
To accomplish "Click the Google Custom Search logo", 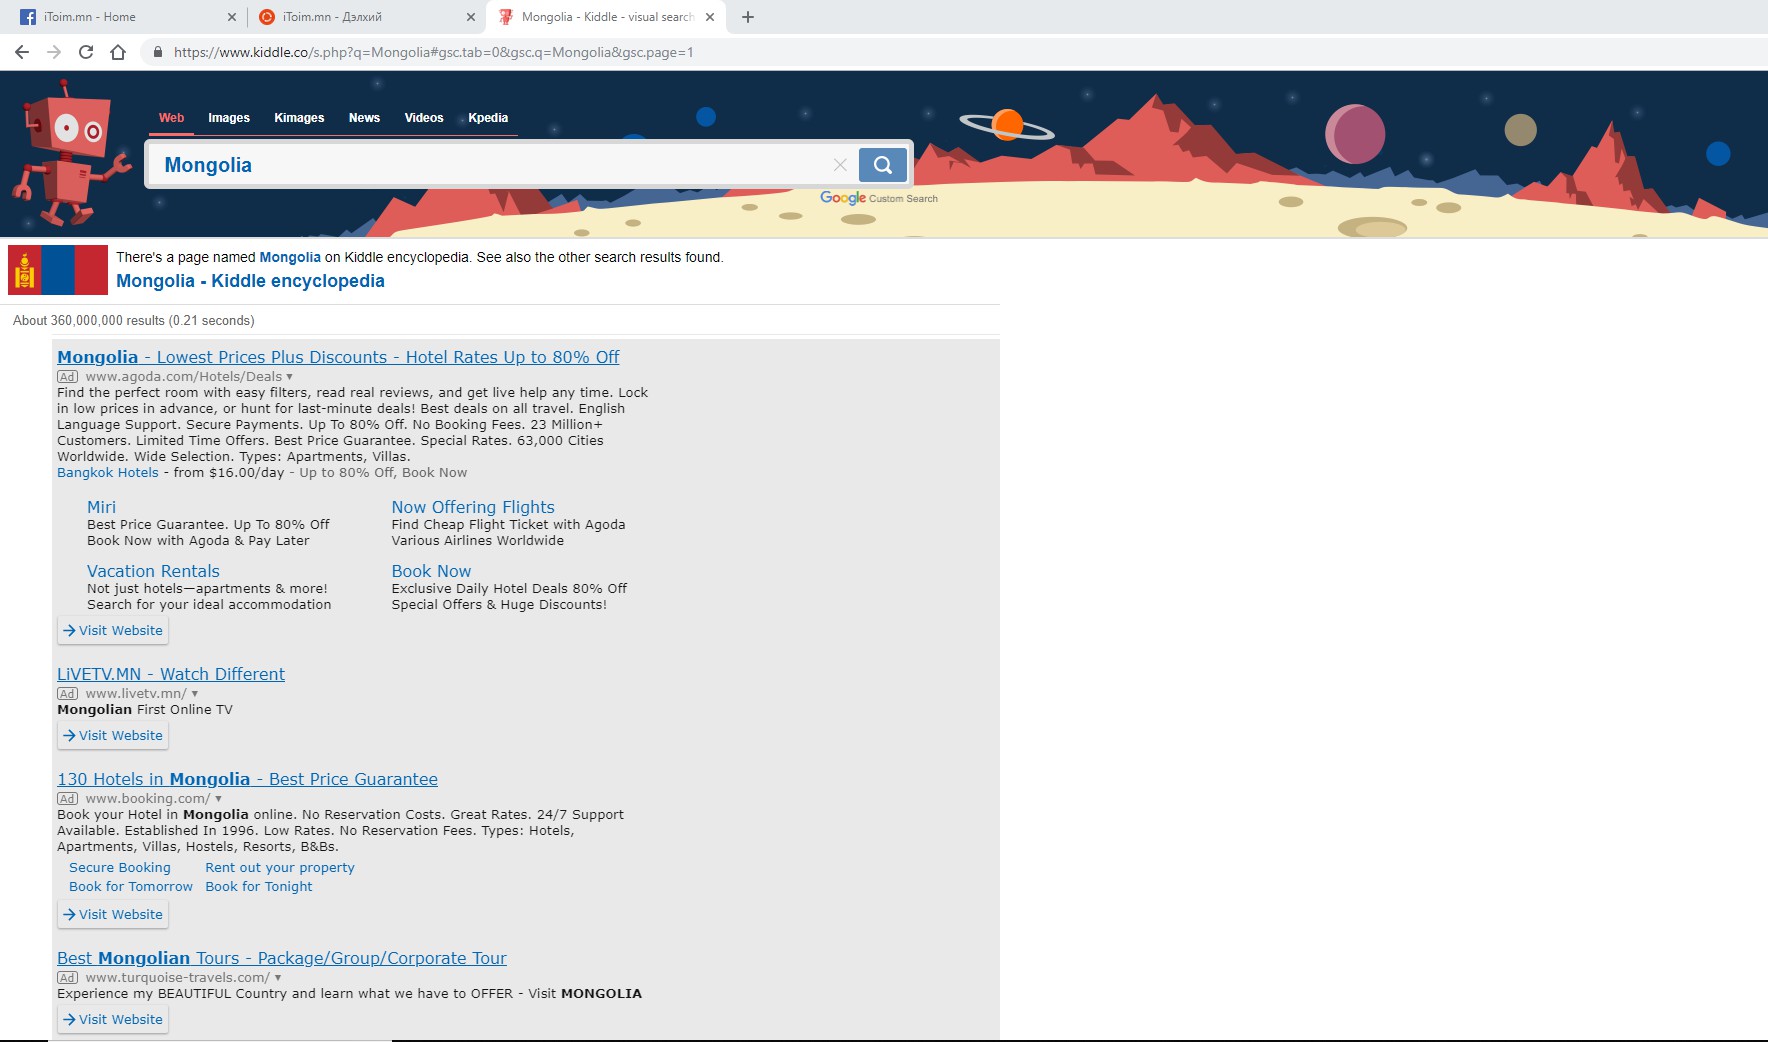I will pos(879,198).
